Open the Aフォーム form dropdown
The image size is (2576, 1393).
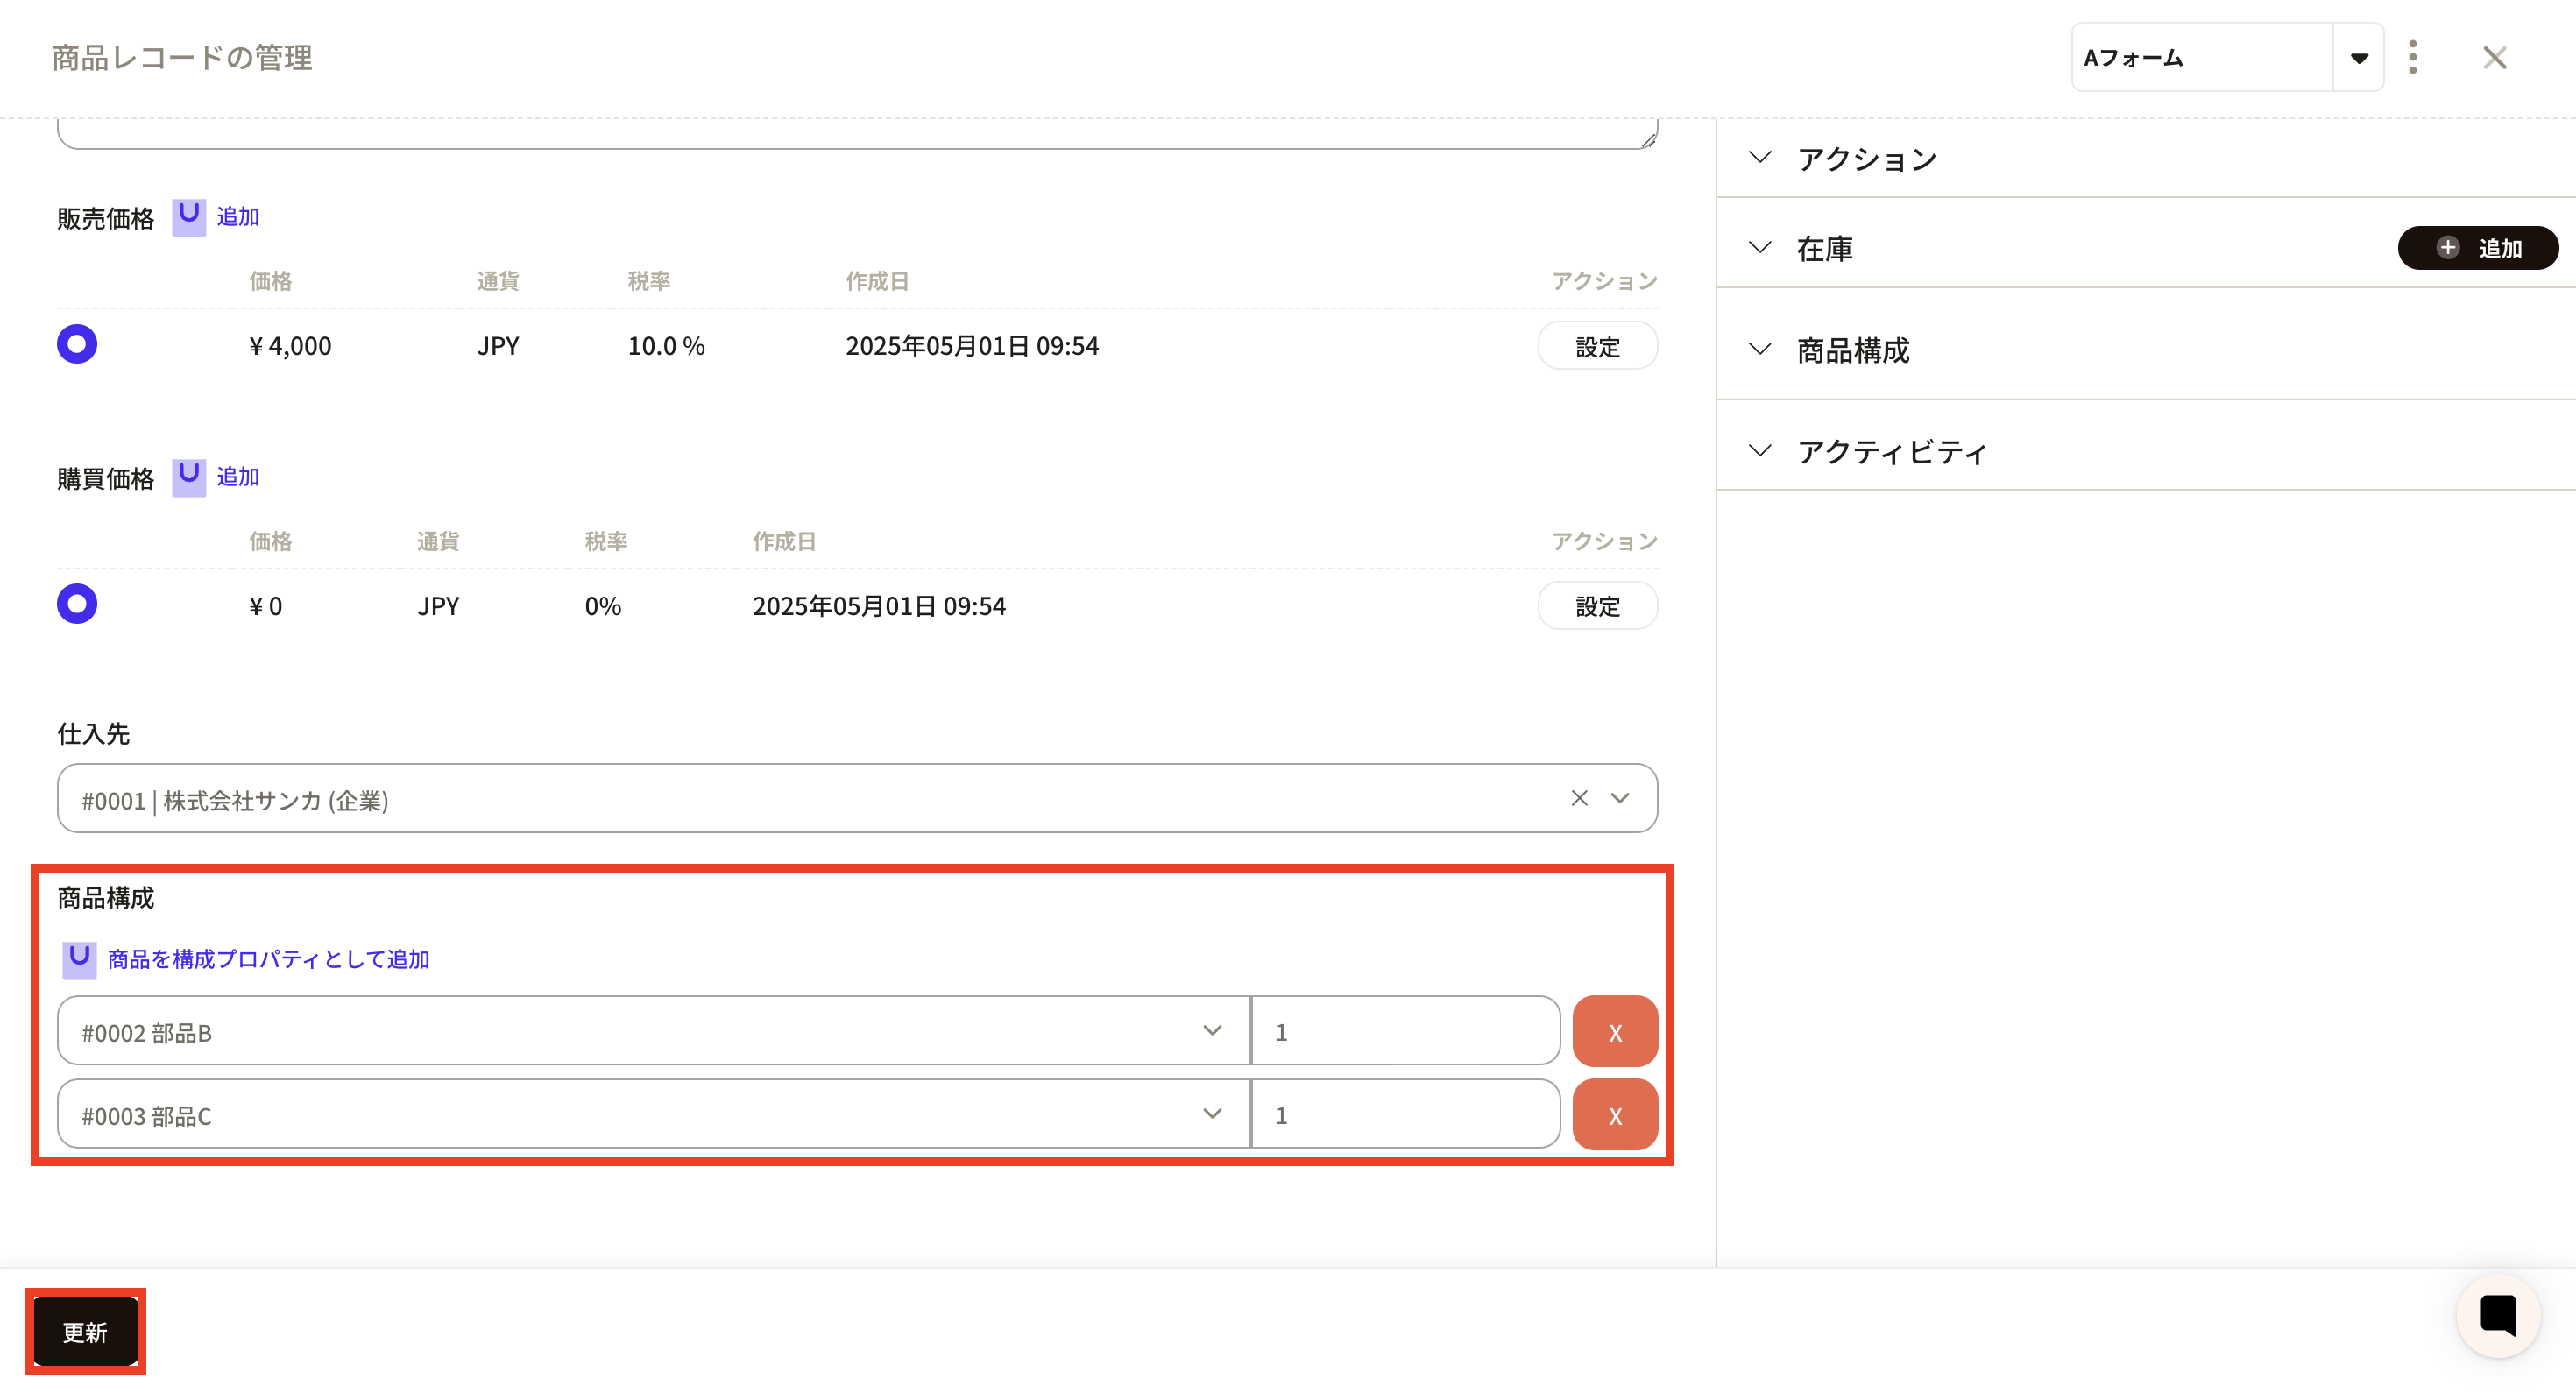(x=2358, y=58)
